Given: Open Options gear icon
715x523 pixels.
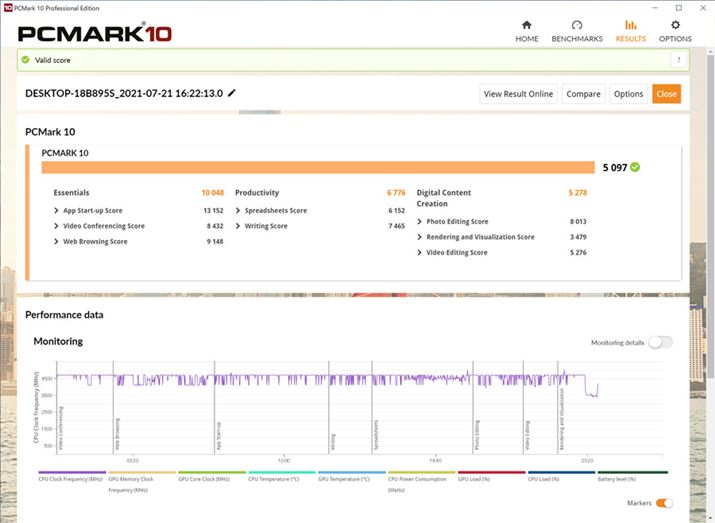Looking at the screenshot, I should point(675,25).
